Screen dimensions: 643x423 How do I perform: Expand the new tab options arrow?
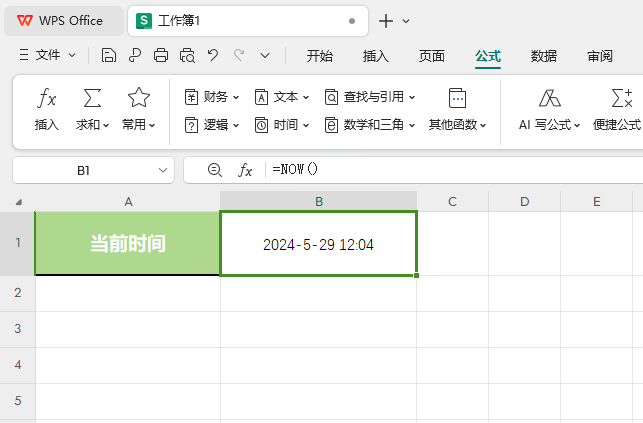[x=406, y=21]
